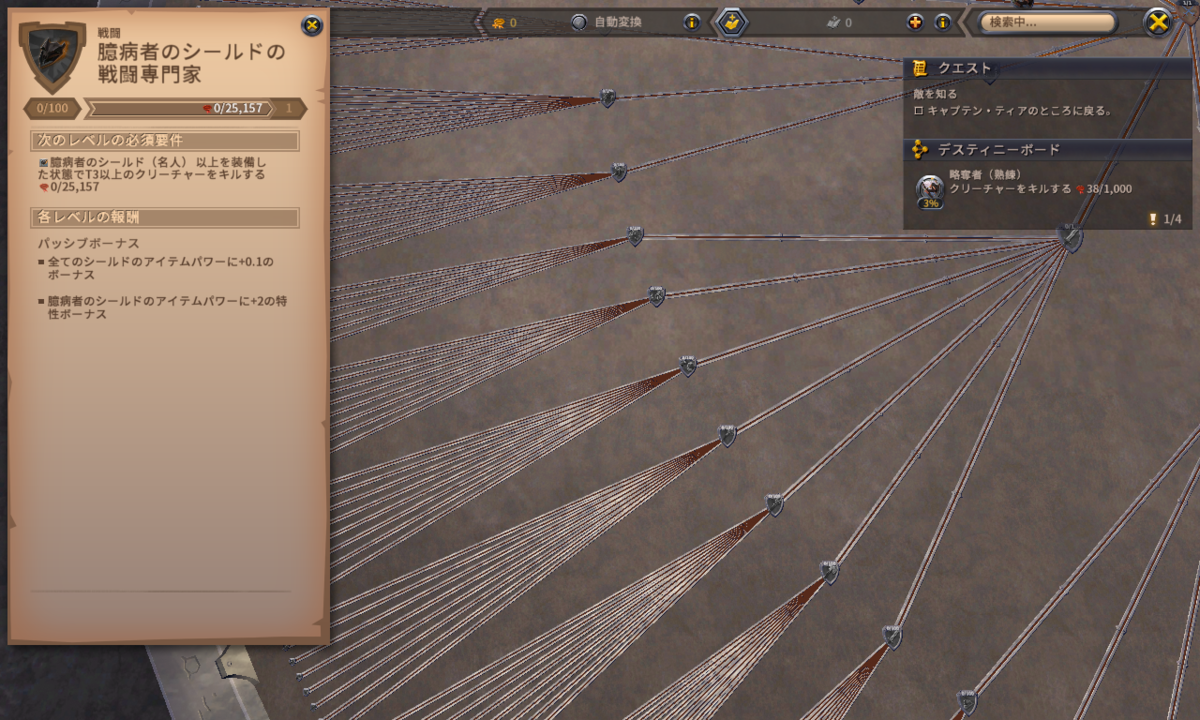
Task: Click the 戦闘 category label above the title
Action: (x=108, y=32)
